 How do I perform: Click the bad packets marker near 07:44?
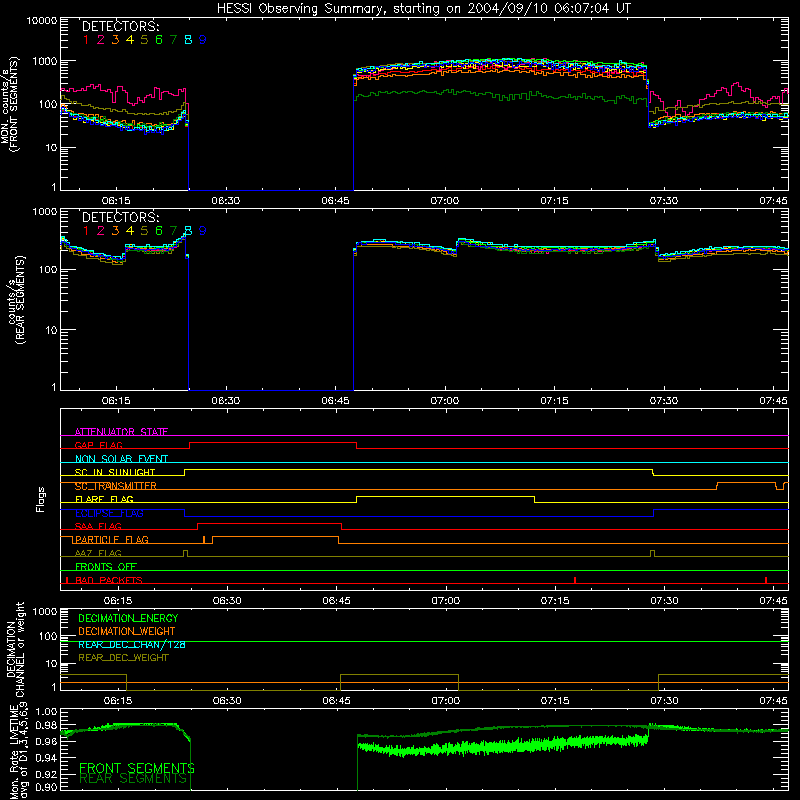tap(766, 580)
